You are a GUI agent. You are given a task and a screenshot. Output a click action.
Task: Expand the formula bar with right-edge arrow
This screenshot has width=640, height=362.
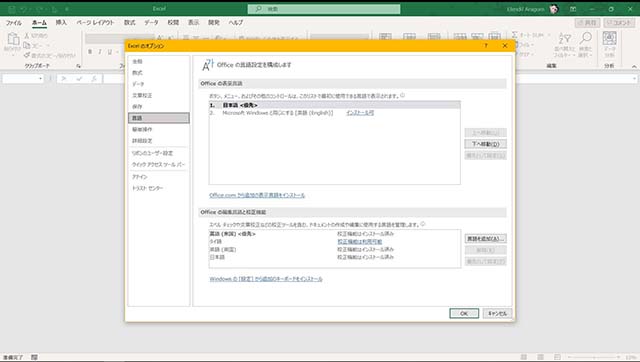pos(635,78)
